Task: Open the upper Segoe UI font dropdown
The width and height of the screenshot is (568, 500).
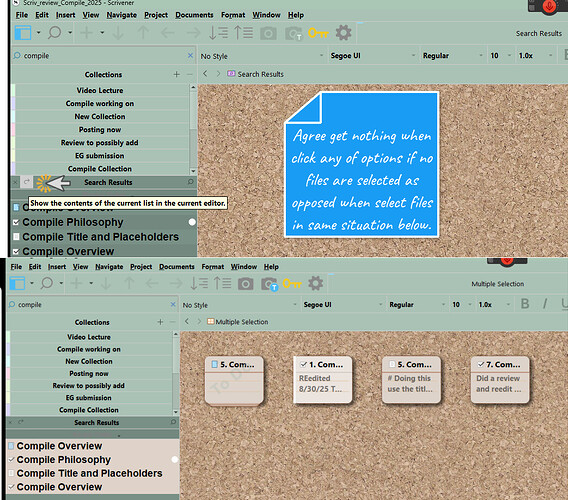Action: 373,56
